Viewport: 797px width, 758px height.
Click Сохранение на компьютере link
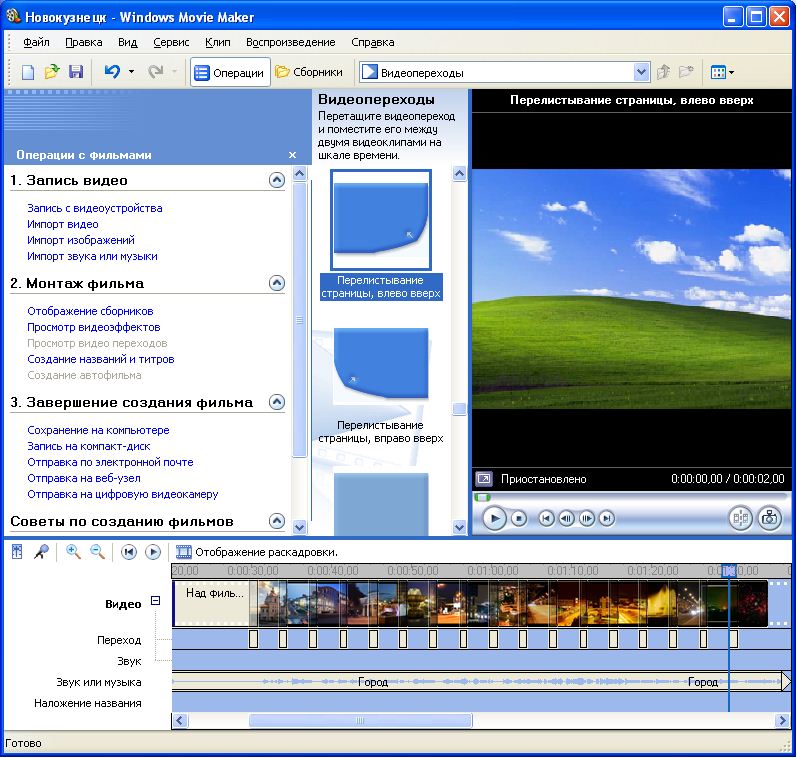tap(99, 430)
